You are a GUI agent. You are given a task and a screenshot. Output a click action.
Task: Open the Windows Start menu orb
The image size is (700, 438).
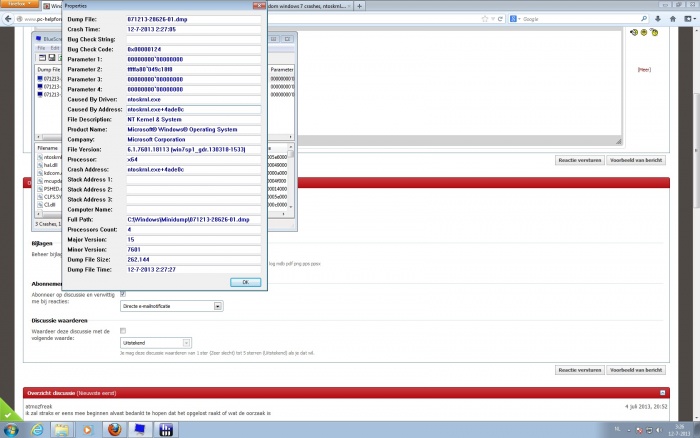click(x=11, y=430)
